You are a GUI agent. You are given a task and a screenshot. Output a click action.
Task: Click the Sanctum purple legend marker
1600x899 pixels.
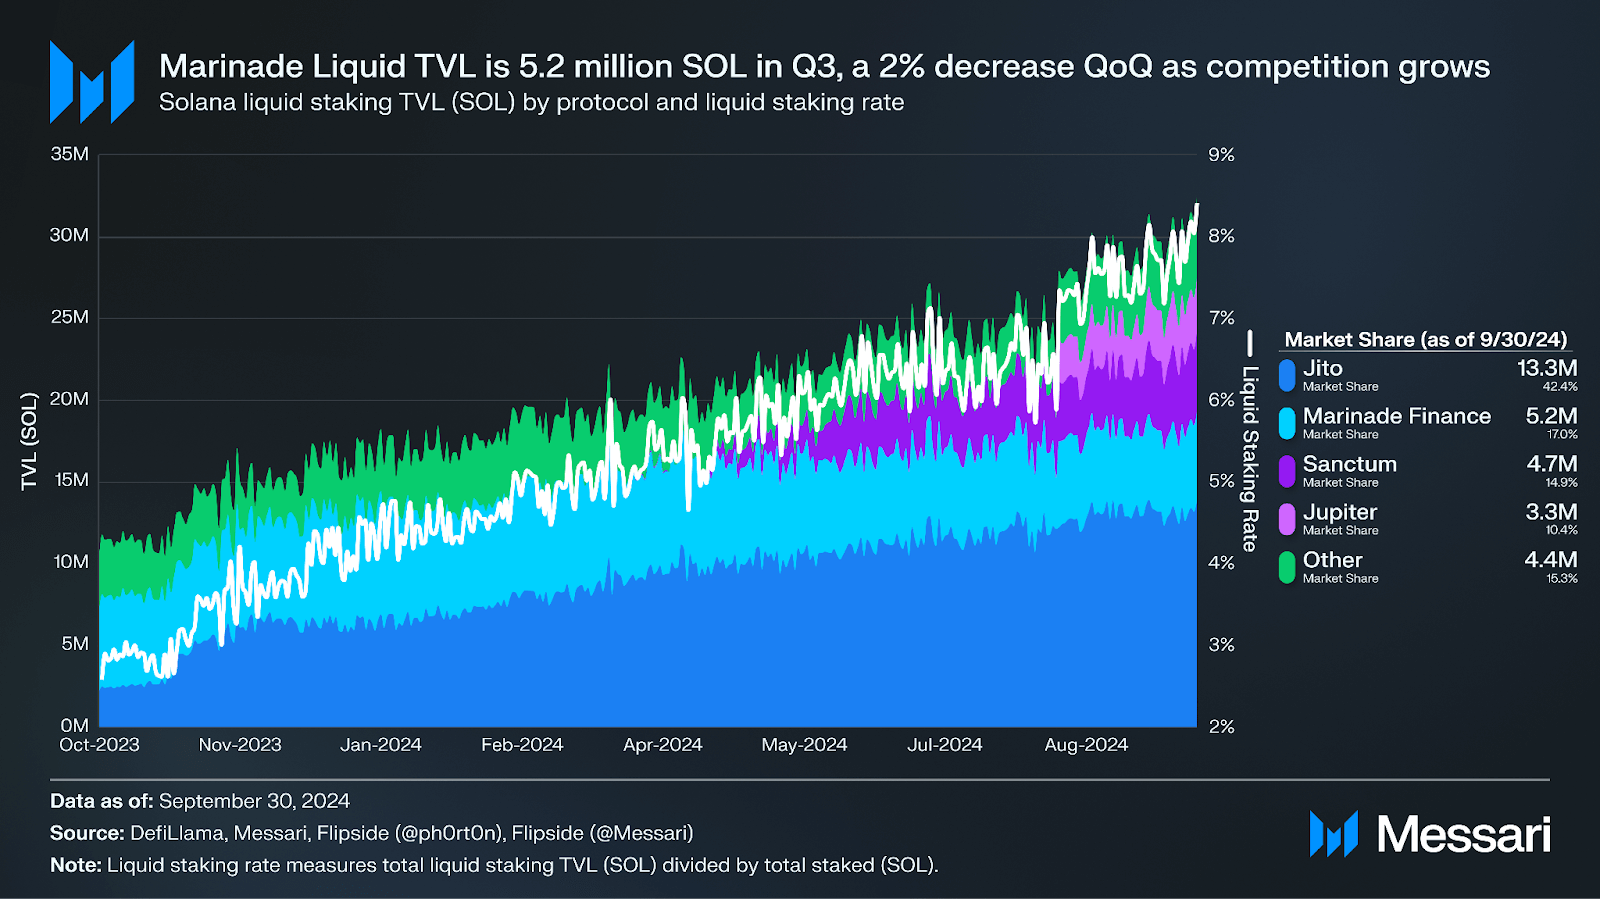coord(1287,471)
